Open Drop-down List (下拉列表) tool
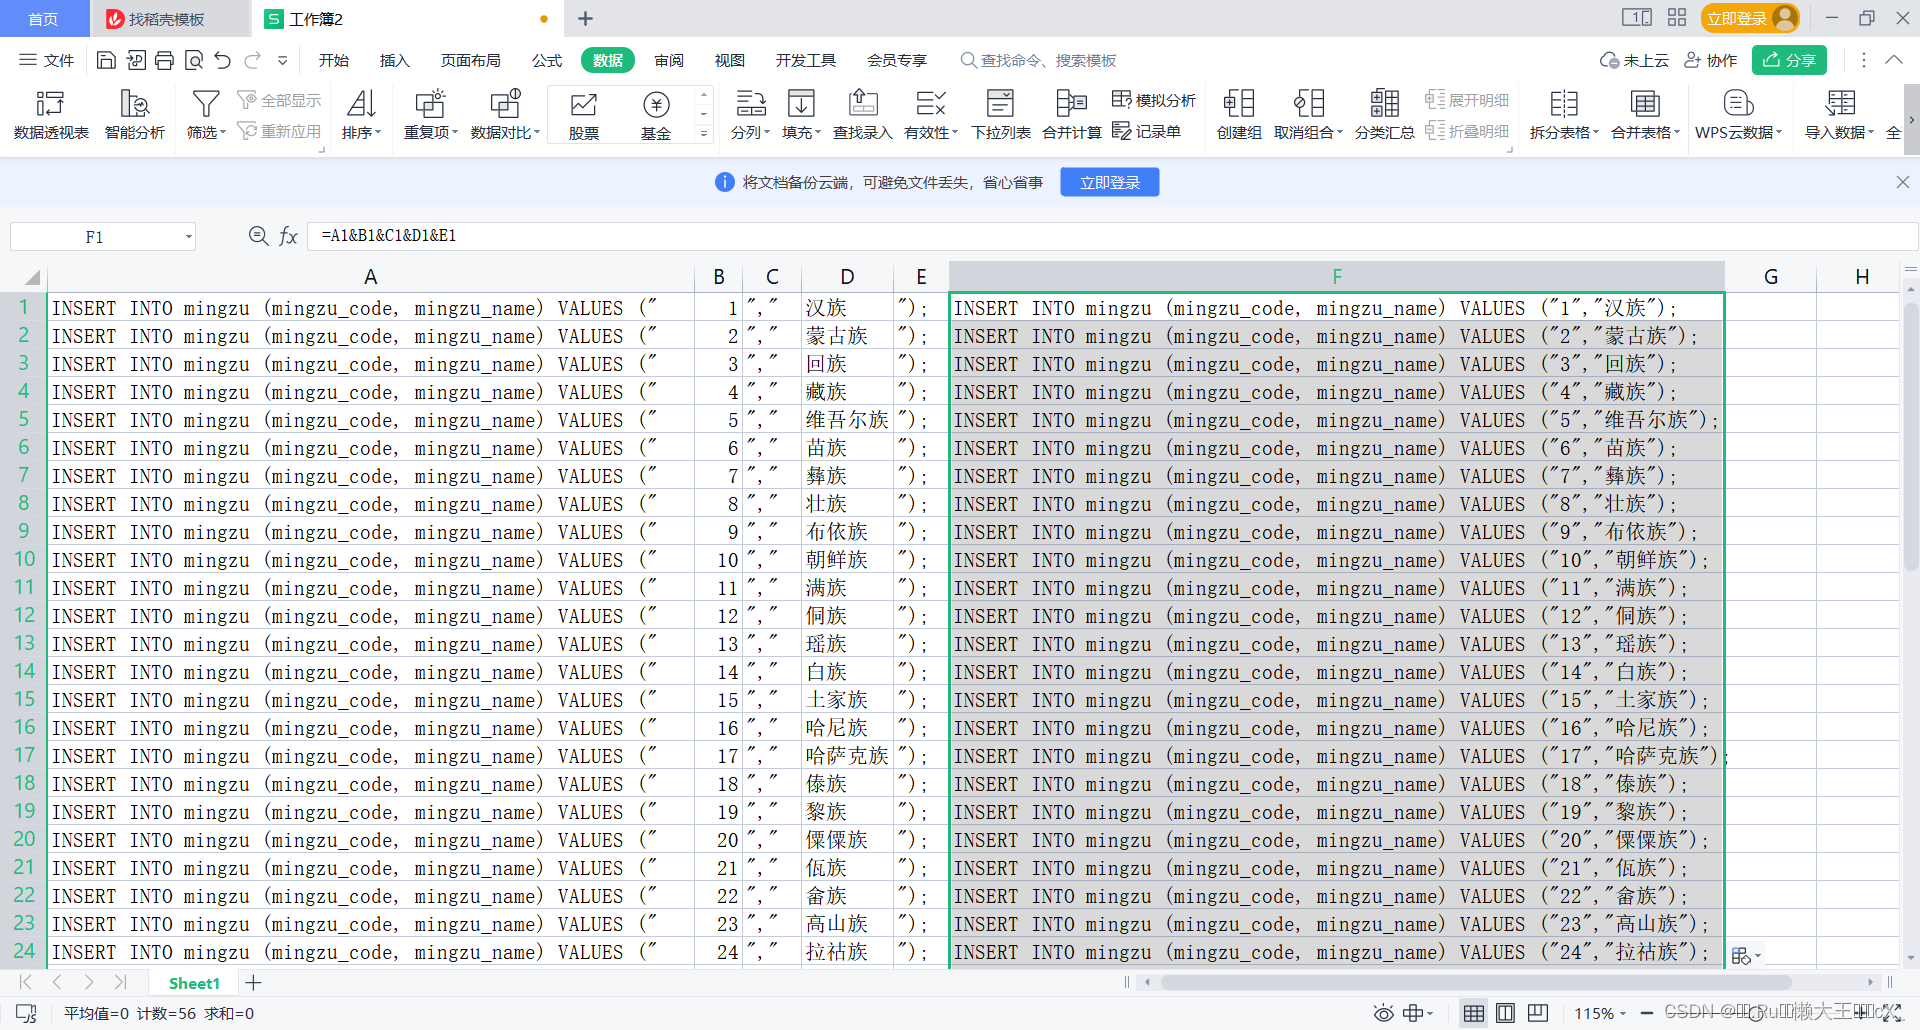 [1001, 114]
